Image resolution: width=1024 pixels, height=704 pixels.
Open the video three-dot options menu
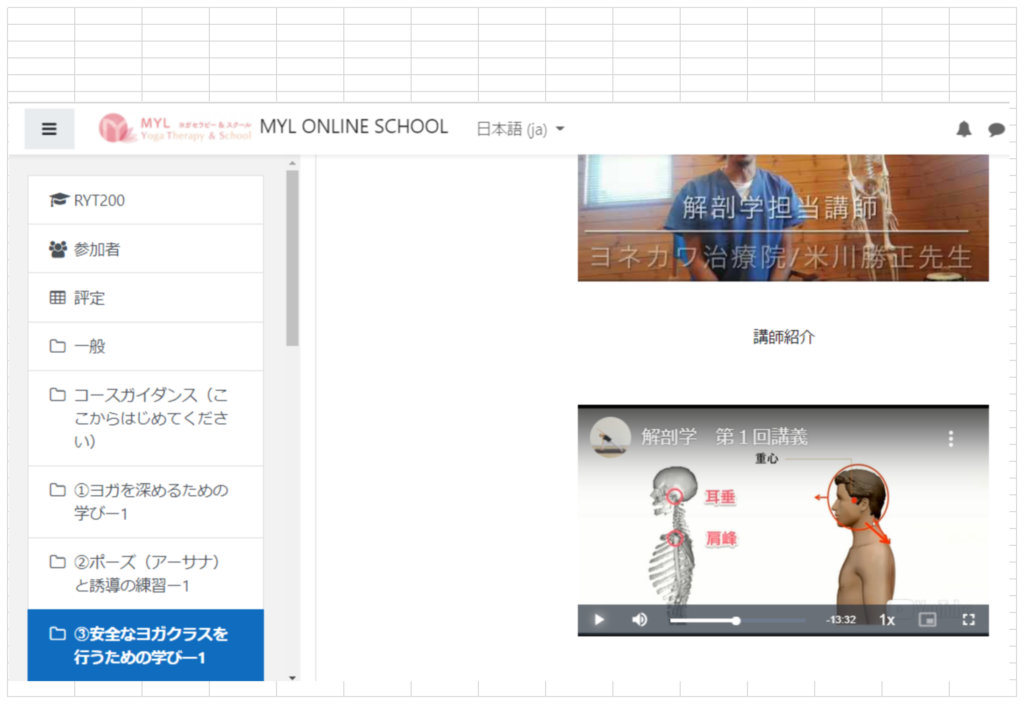(951, 439)
